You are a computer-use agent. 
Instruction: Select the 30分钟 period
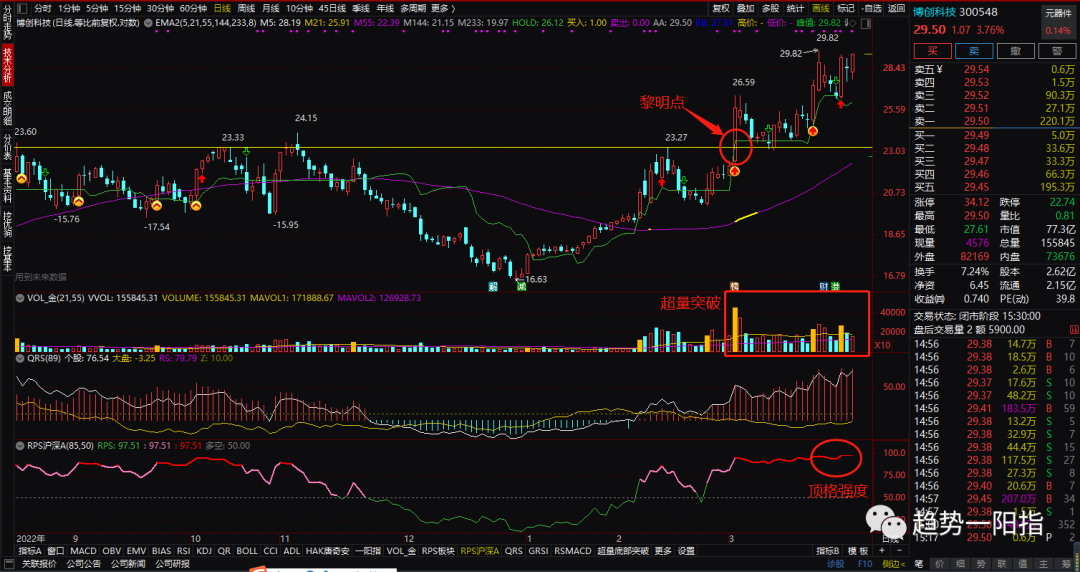(x=160, y=8)
